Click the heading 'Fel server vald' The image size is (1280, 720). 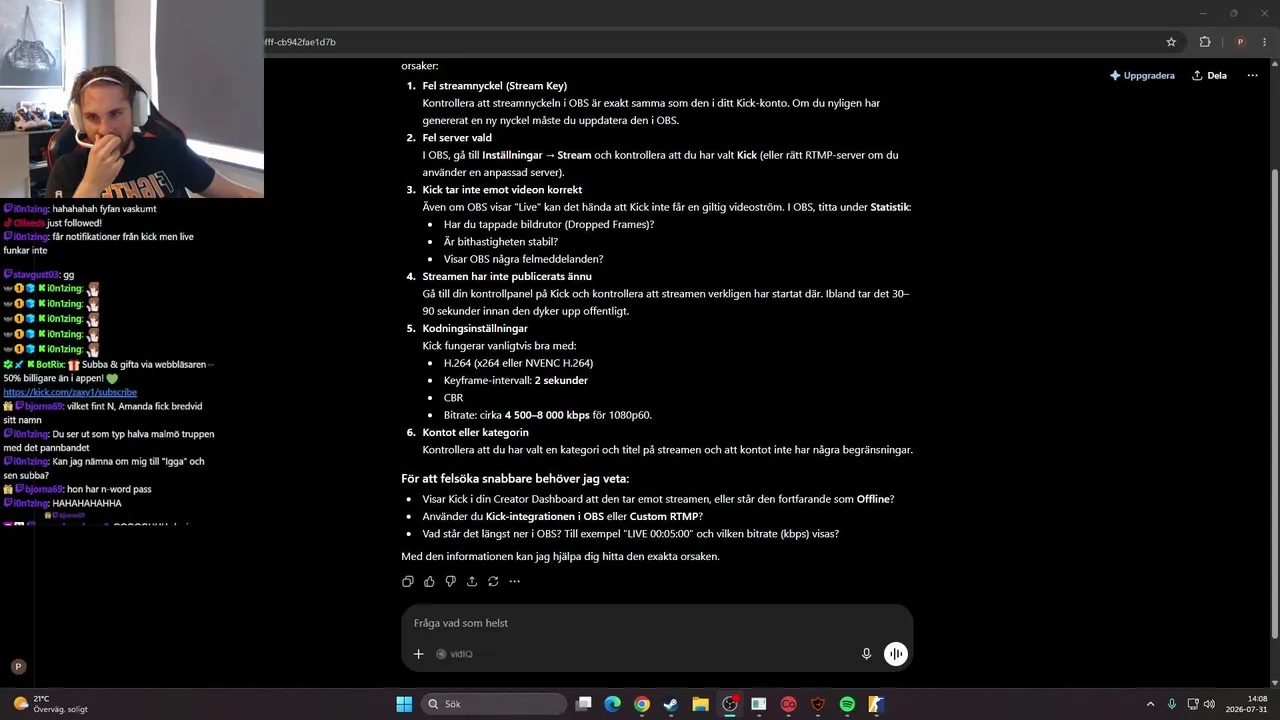coord(457,138)
